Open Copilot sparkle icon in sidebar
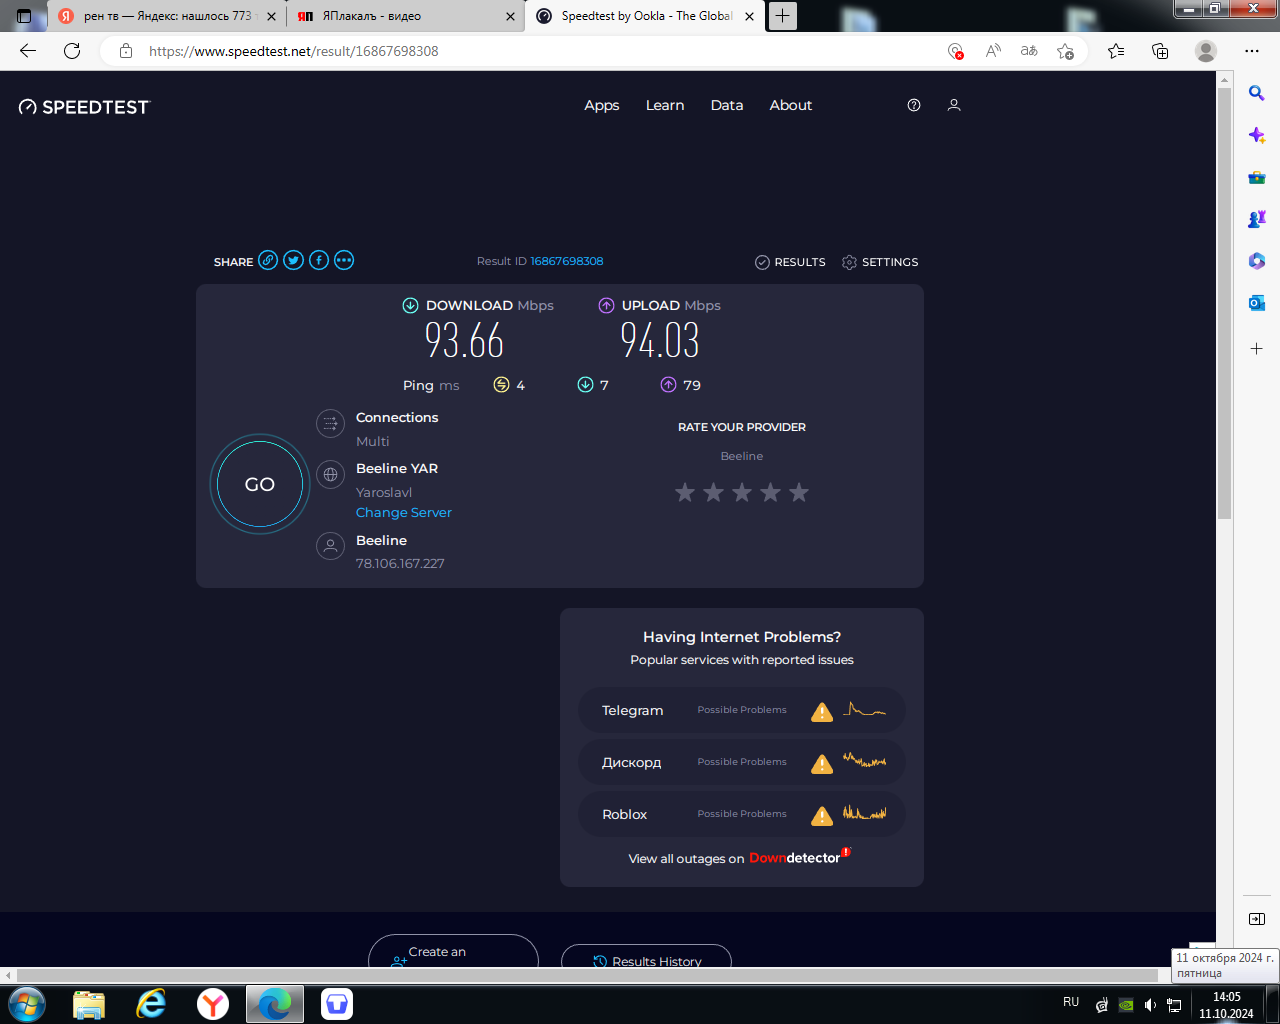 (1257, 135)
